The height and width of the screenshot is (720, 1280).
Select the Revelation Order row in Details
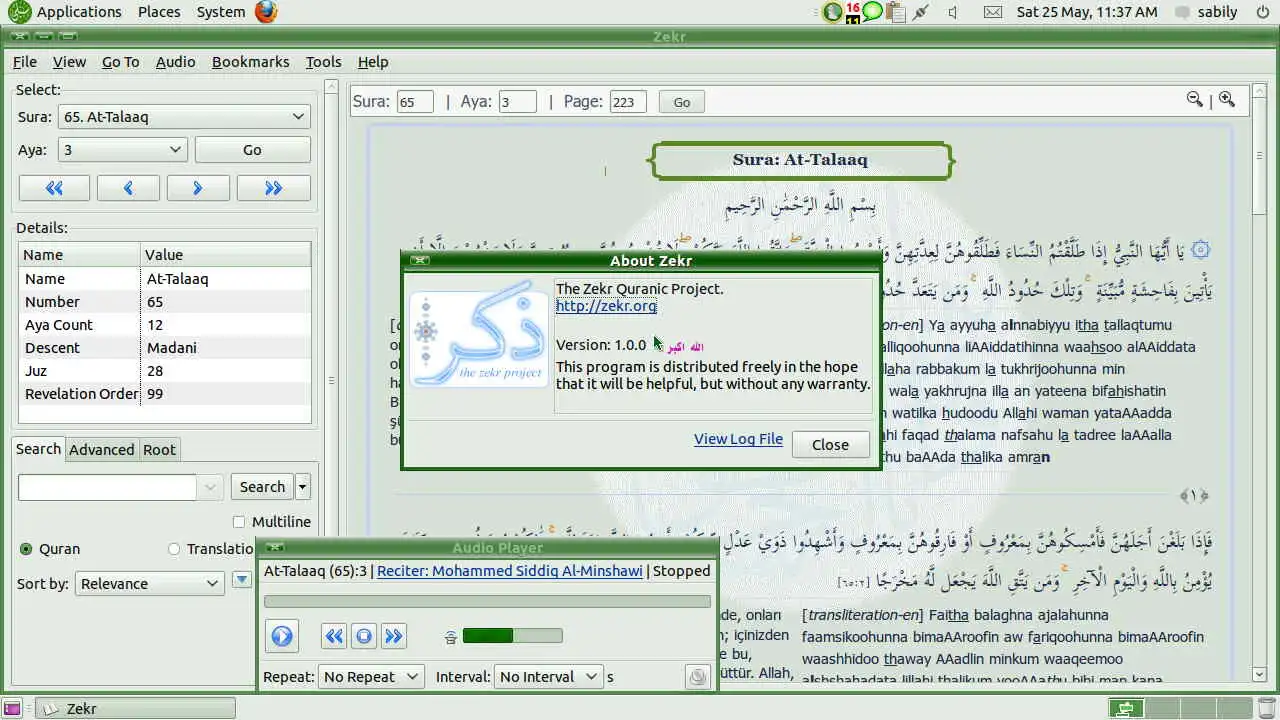pos(165,394)
